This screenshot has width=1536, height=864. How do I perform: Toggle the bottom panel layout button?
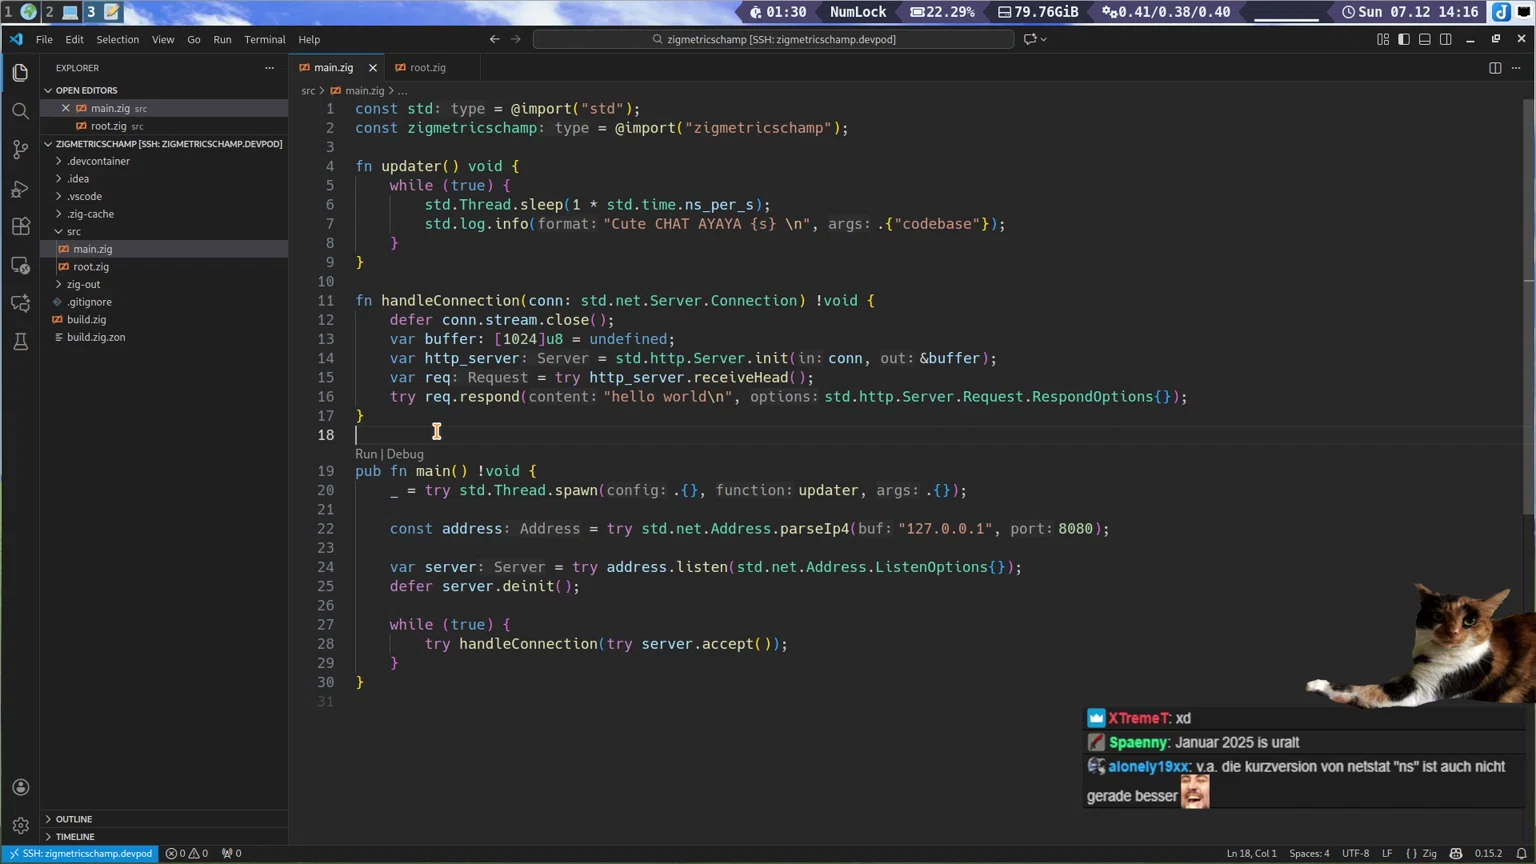point(1425,39)
